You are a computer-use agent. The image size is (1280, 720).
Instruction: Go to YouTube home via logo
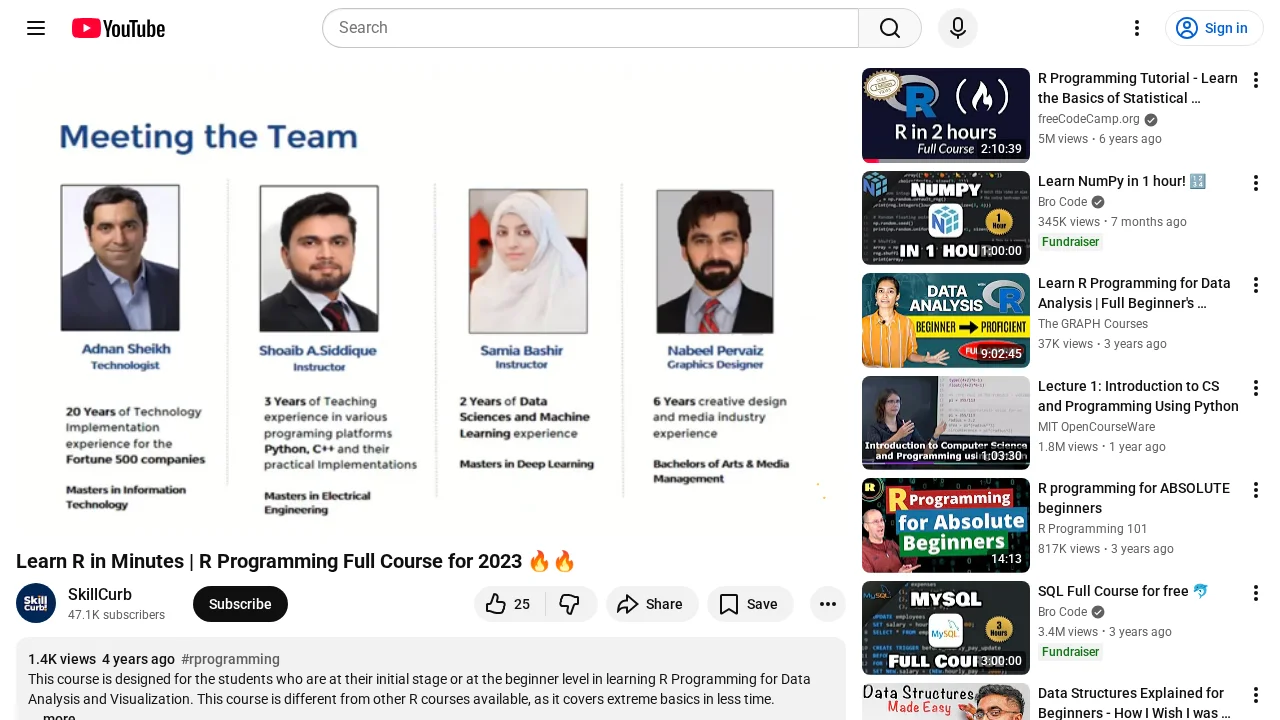click(118, 28)
